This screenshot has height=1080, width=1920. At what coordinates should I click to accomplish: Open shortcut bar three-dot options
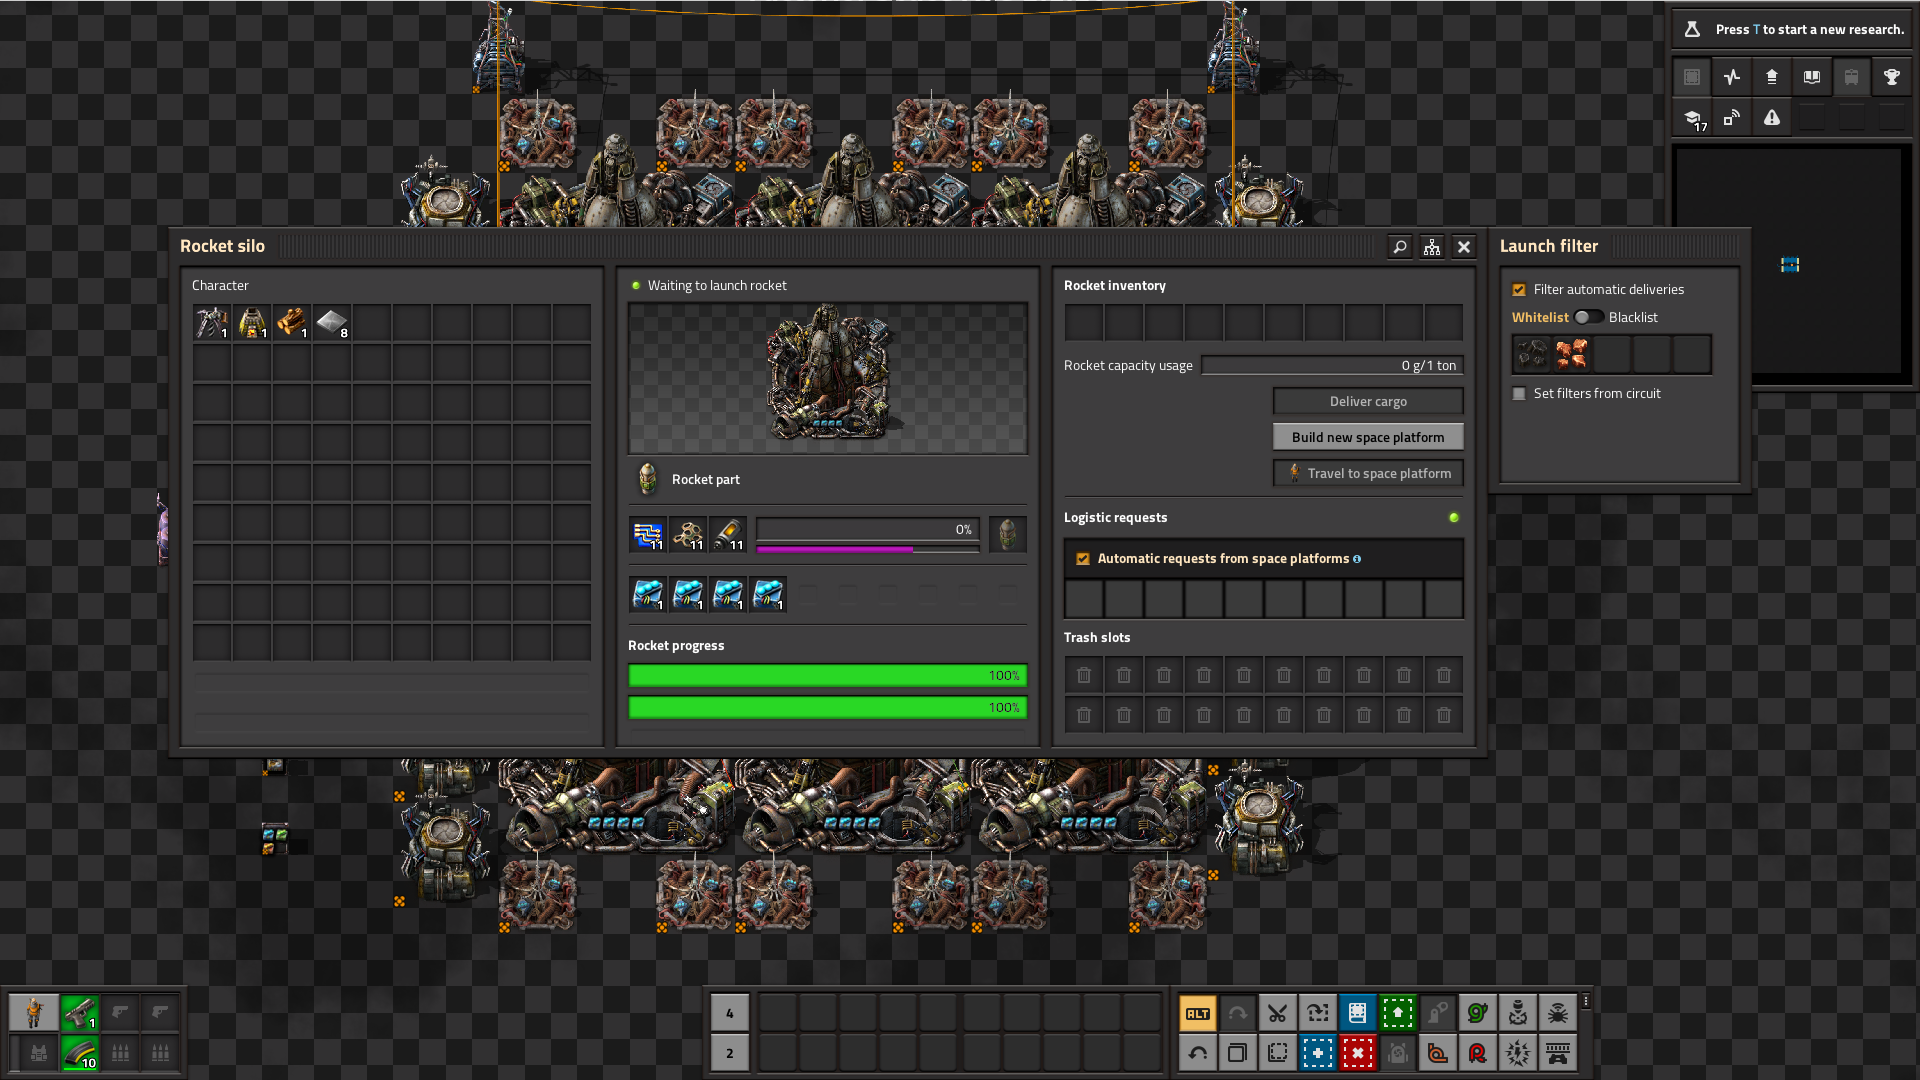(1586, 1001)
